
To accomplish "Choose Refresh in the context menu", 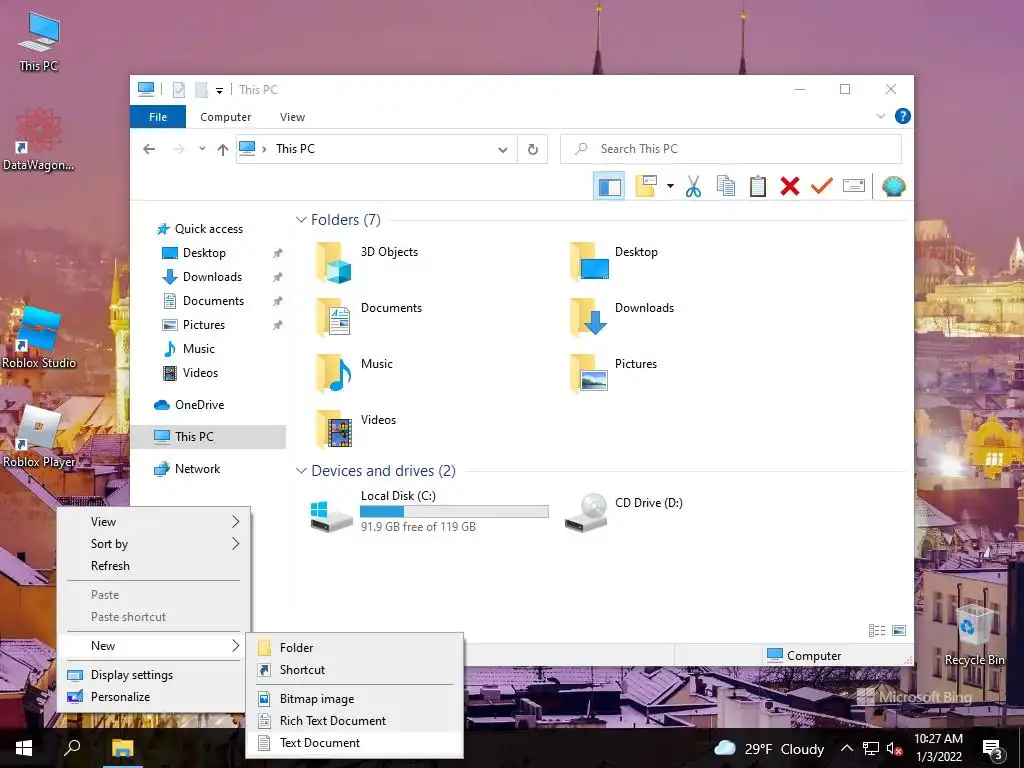I will [x=153, y=566].
